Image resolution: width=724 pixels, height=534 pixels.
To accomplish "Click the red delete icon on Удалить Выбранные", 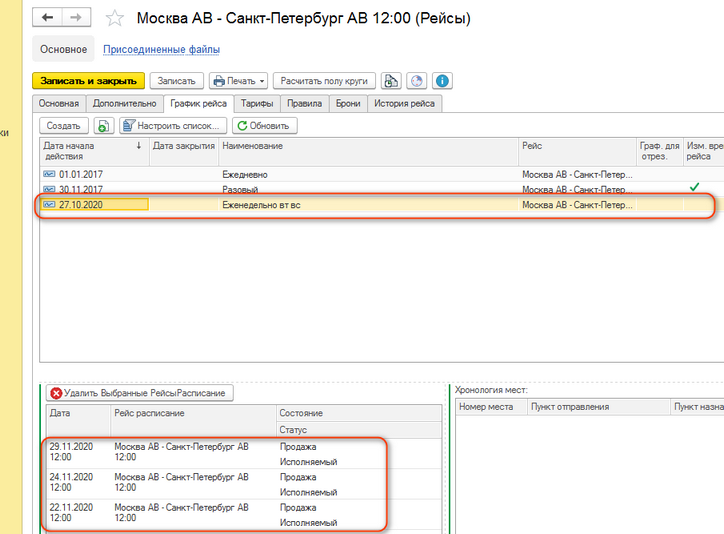I will [56, 394].
